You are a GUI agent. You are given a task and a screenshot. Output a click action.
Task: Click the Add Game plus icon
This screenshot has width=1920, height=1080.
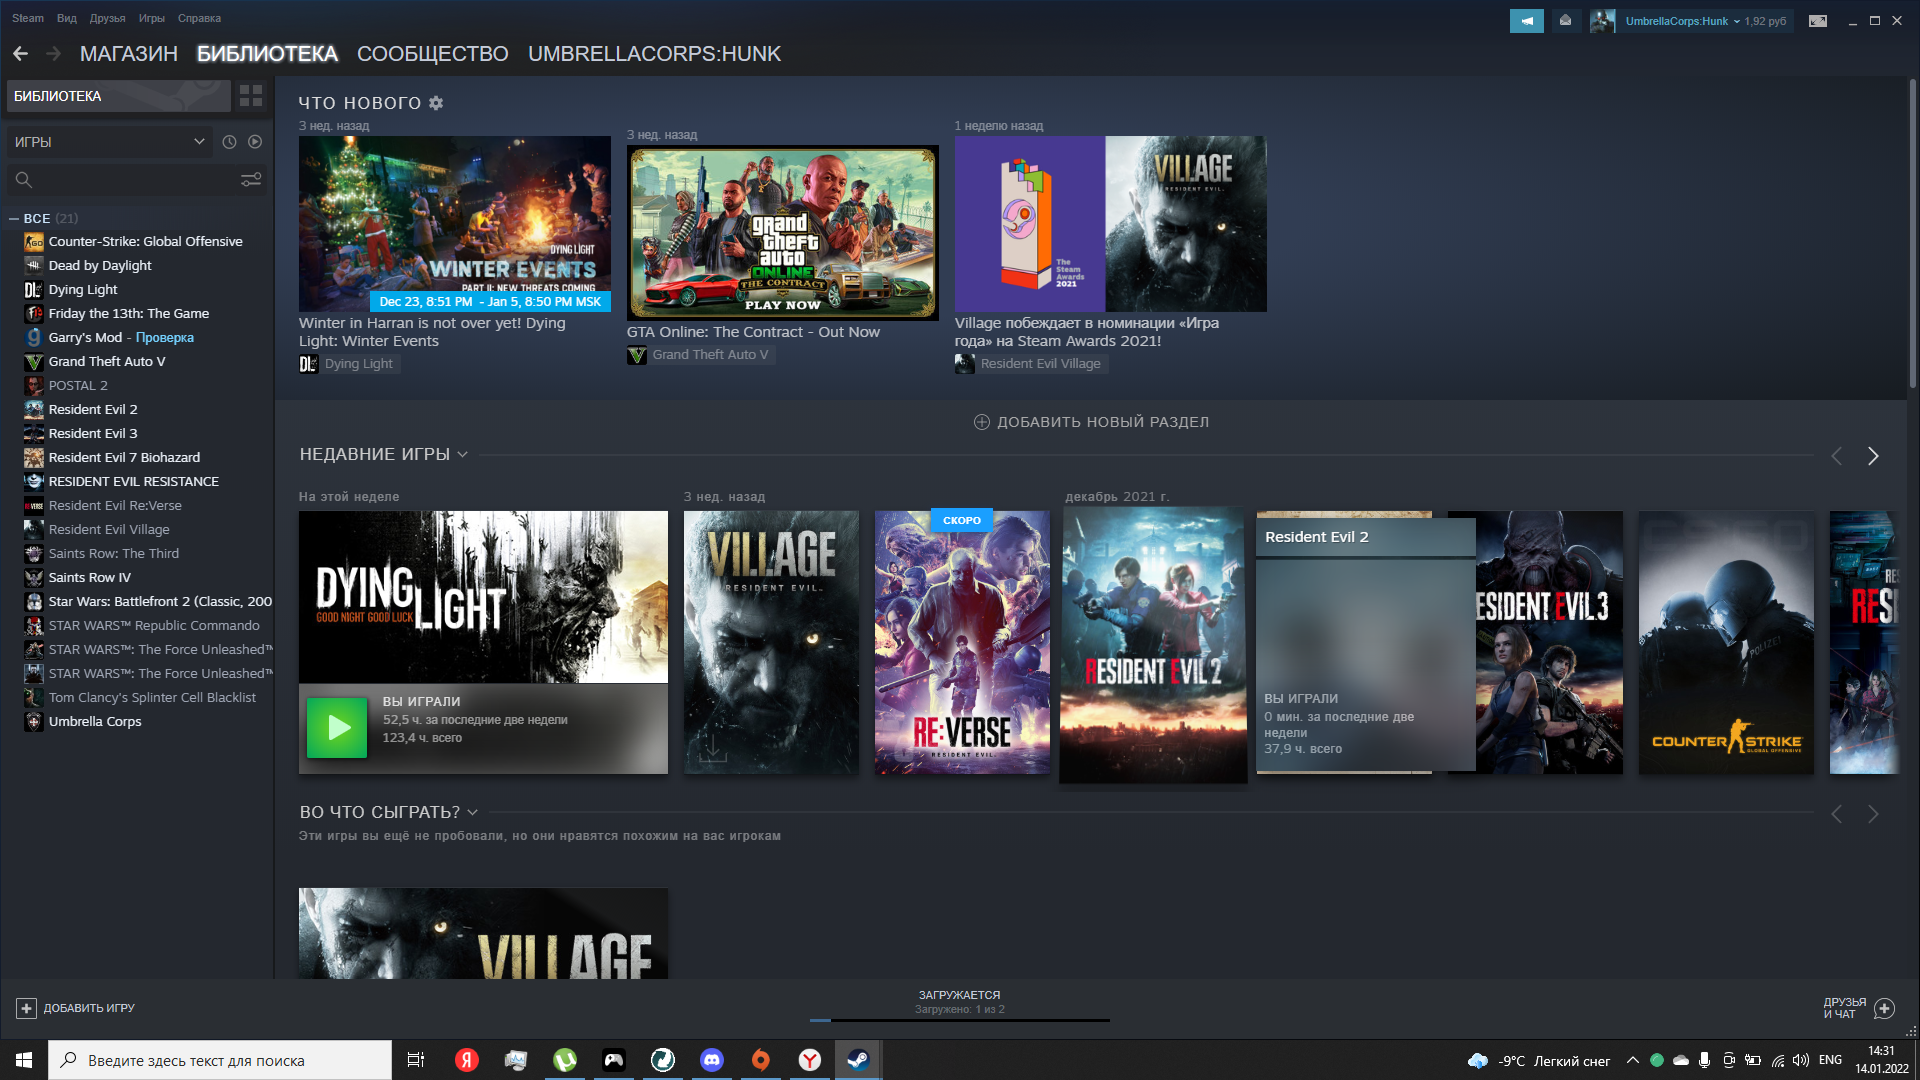coord(27,1008)
